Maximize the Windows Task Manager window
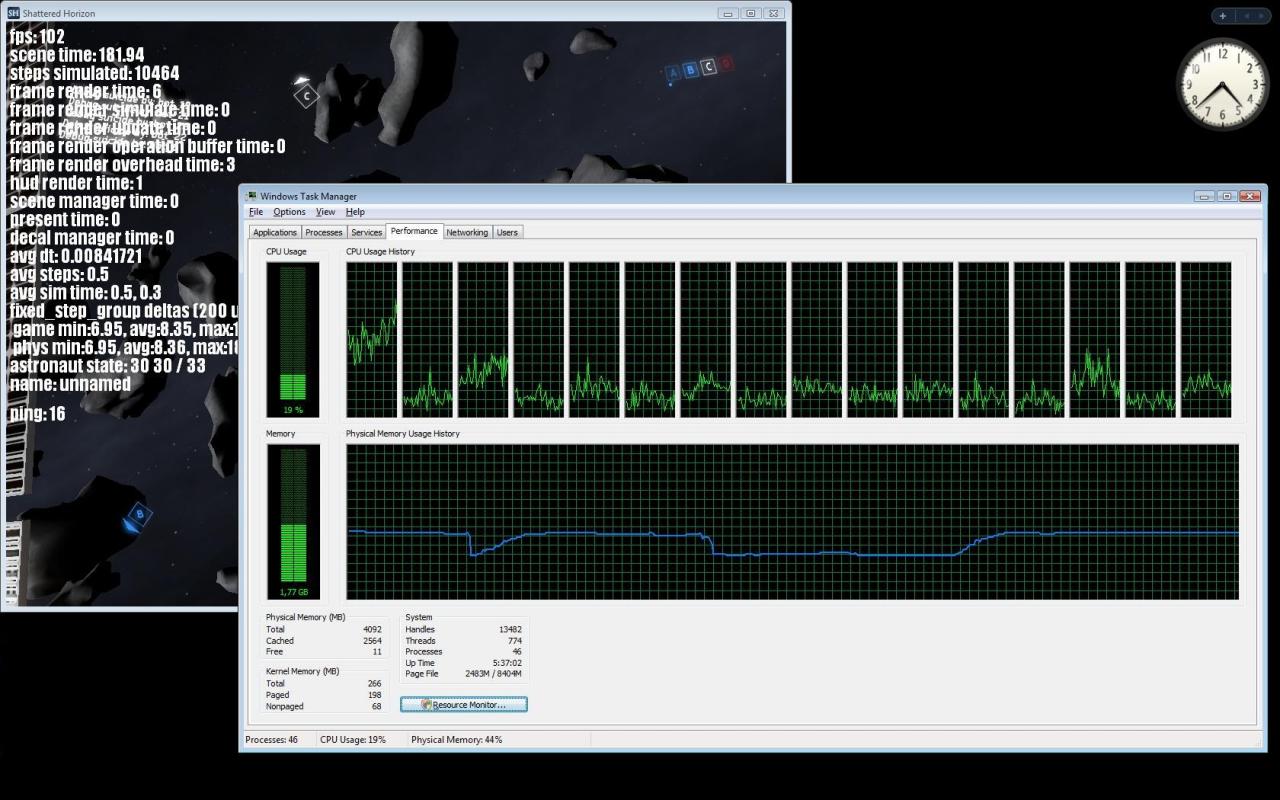Viewport: 1280px width, 800px height. click(1226, 196)
